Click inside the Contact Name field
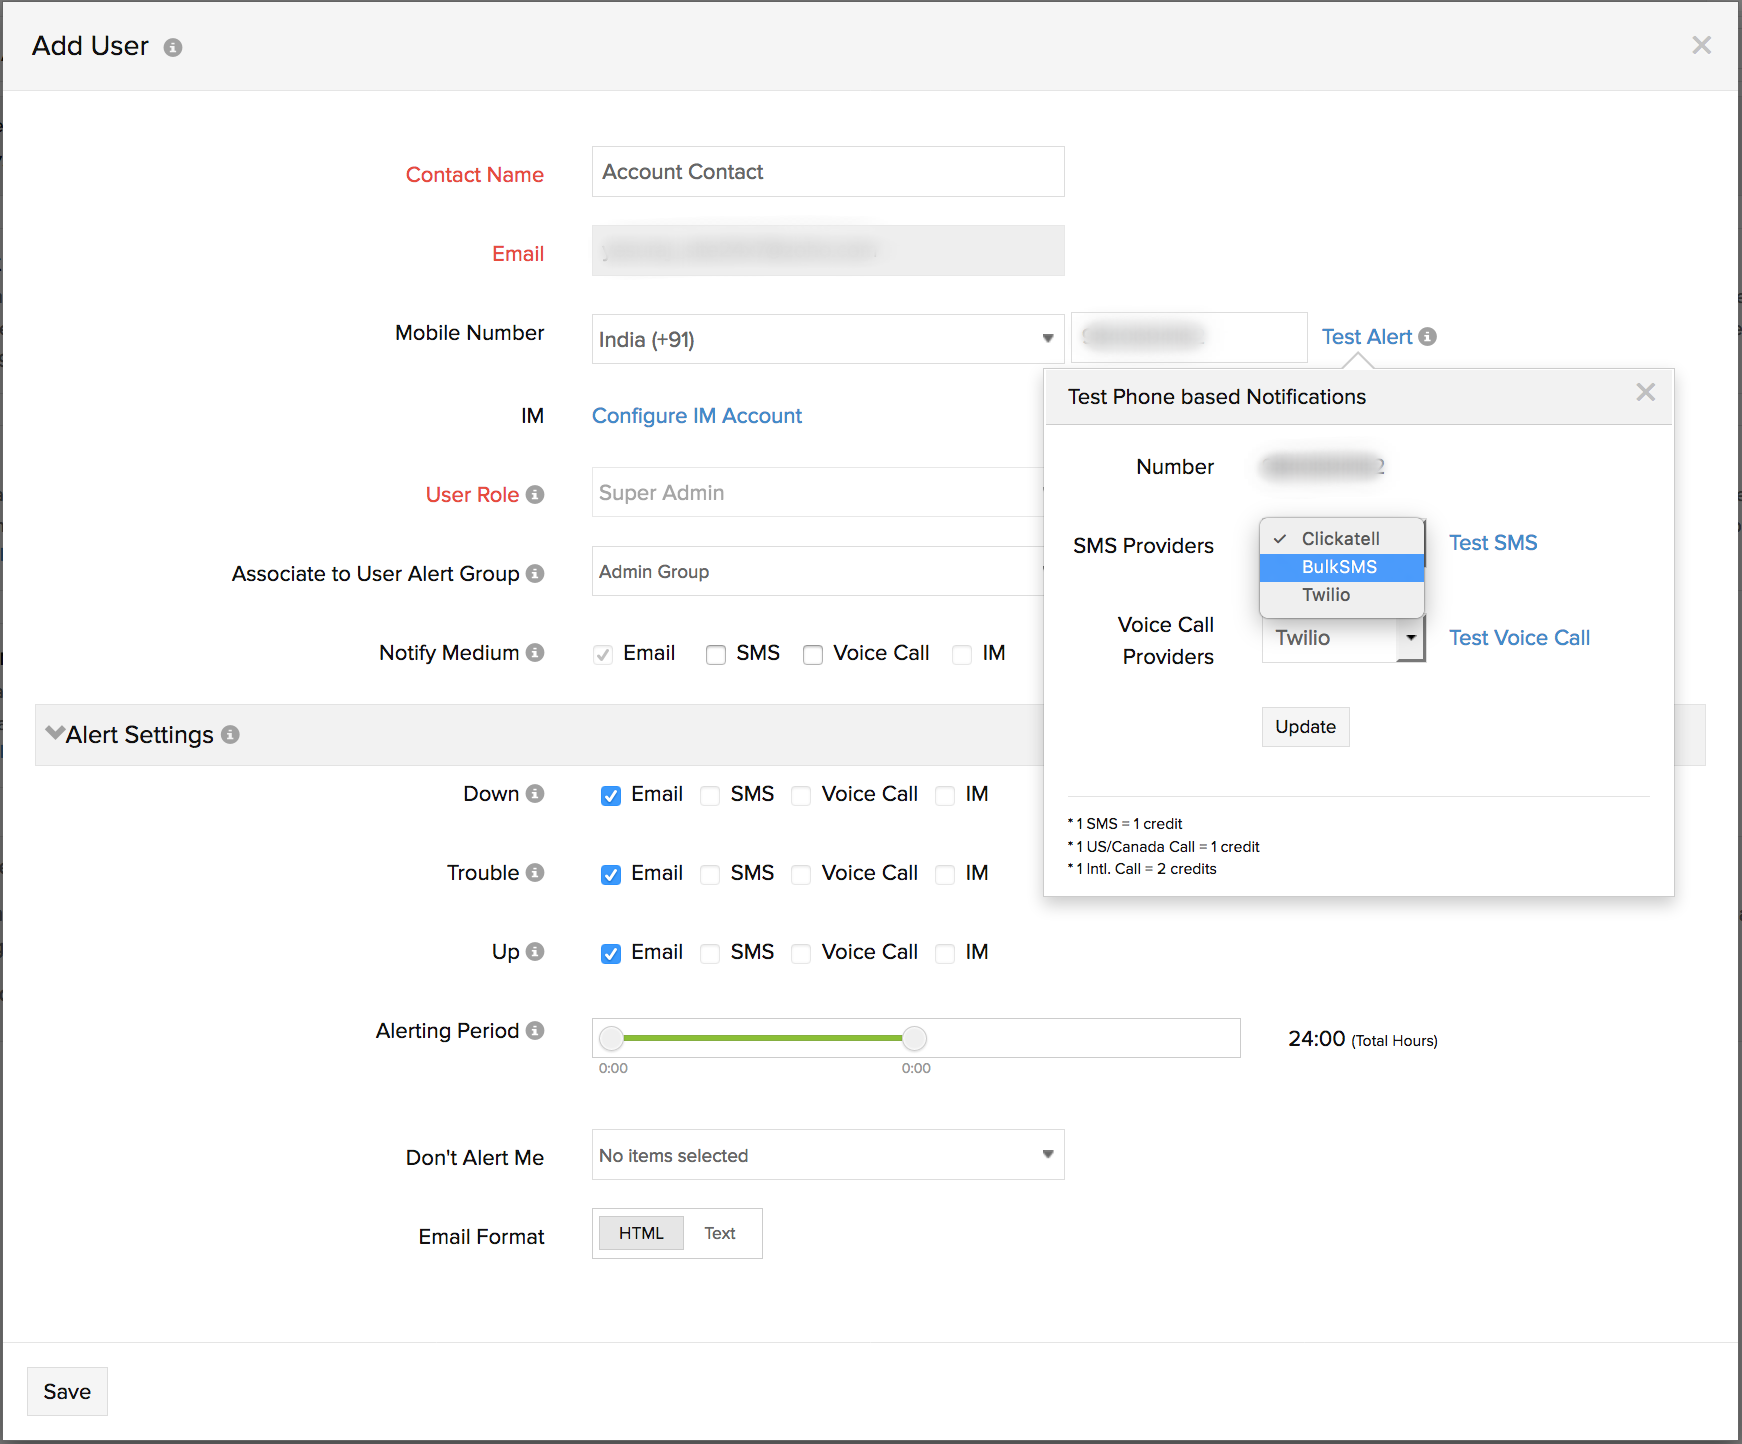This screenshot has height=1444, width=1742. click(827, 171)
